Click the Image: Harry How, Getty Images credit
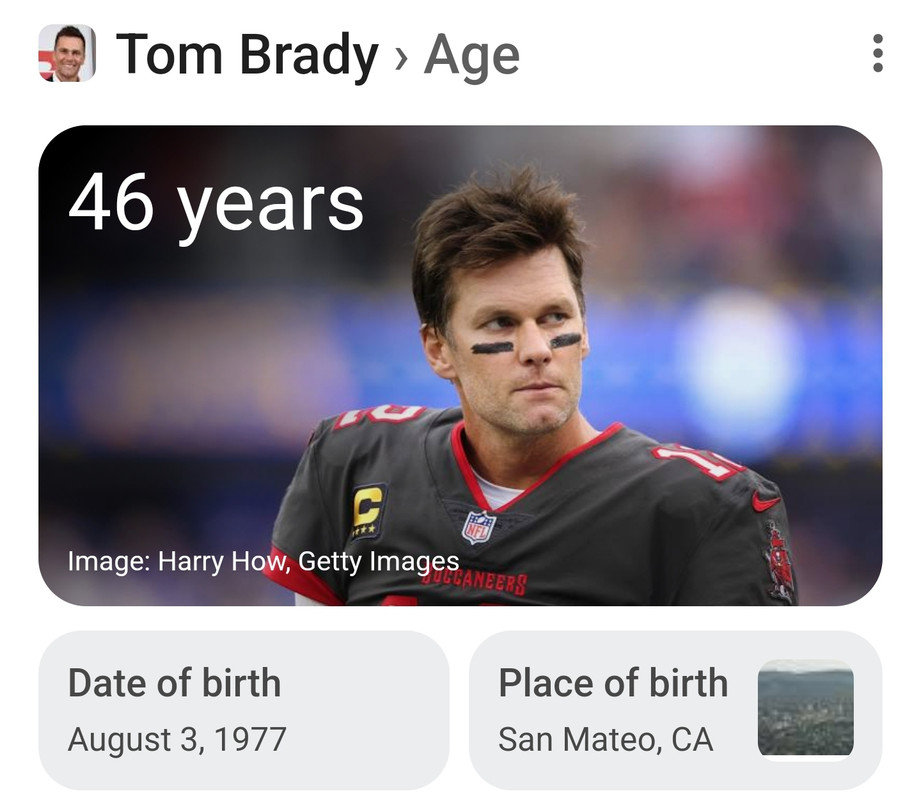This screenshot has width=921, height=800. point(263,561)
